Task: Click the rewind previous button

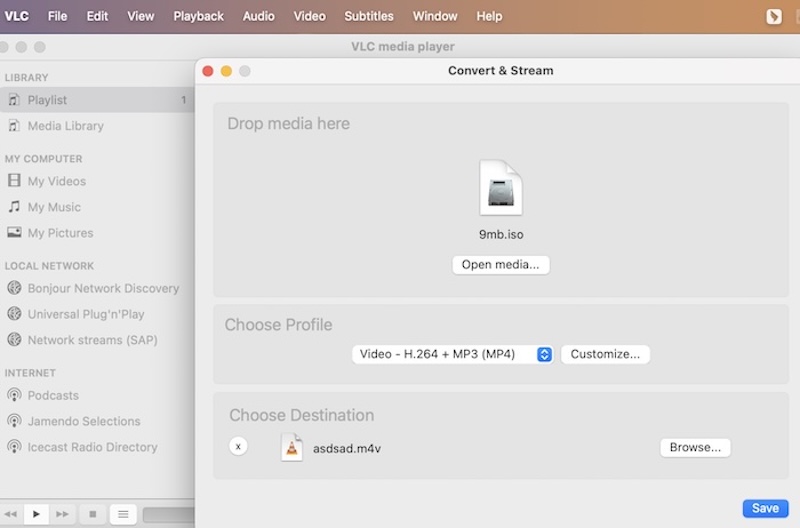Action: coord(10,514)
